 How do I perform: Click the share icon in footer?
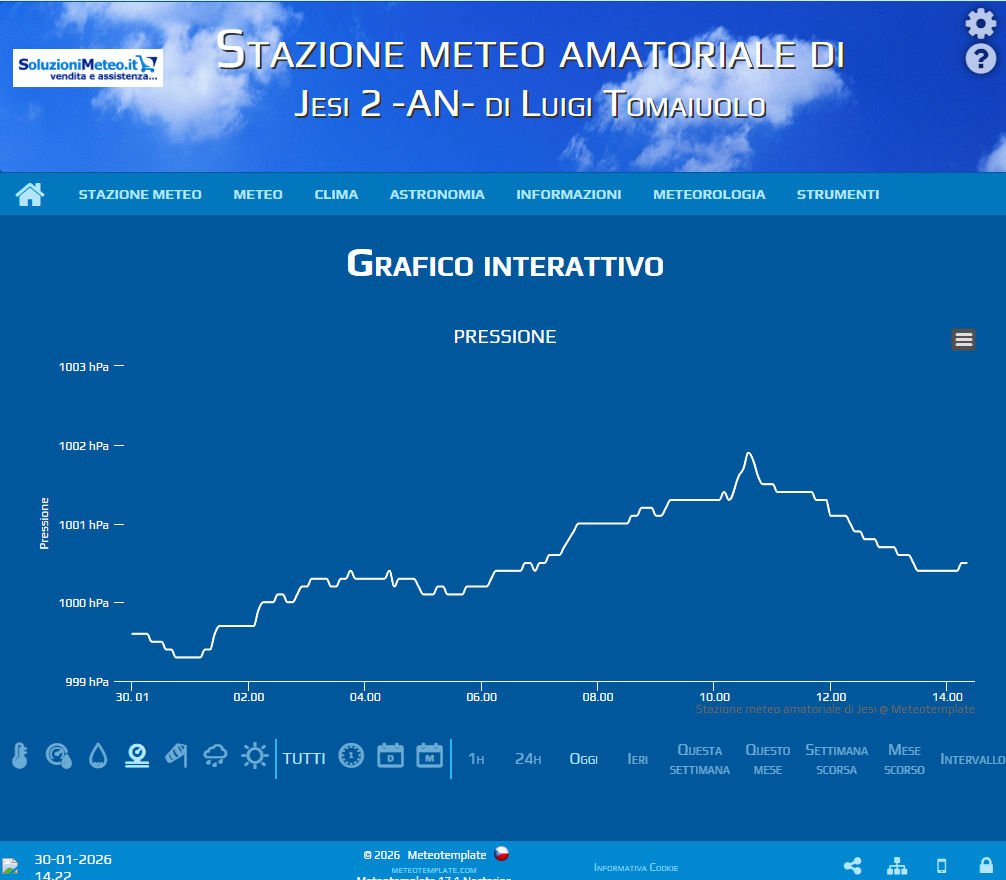pos(853,866)
